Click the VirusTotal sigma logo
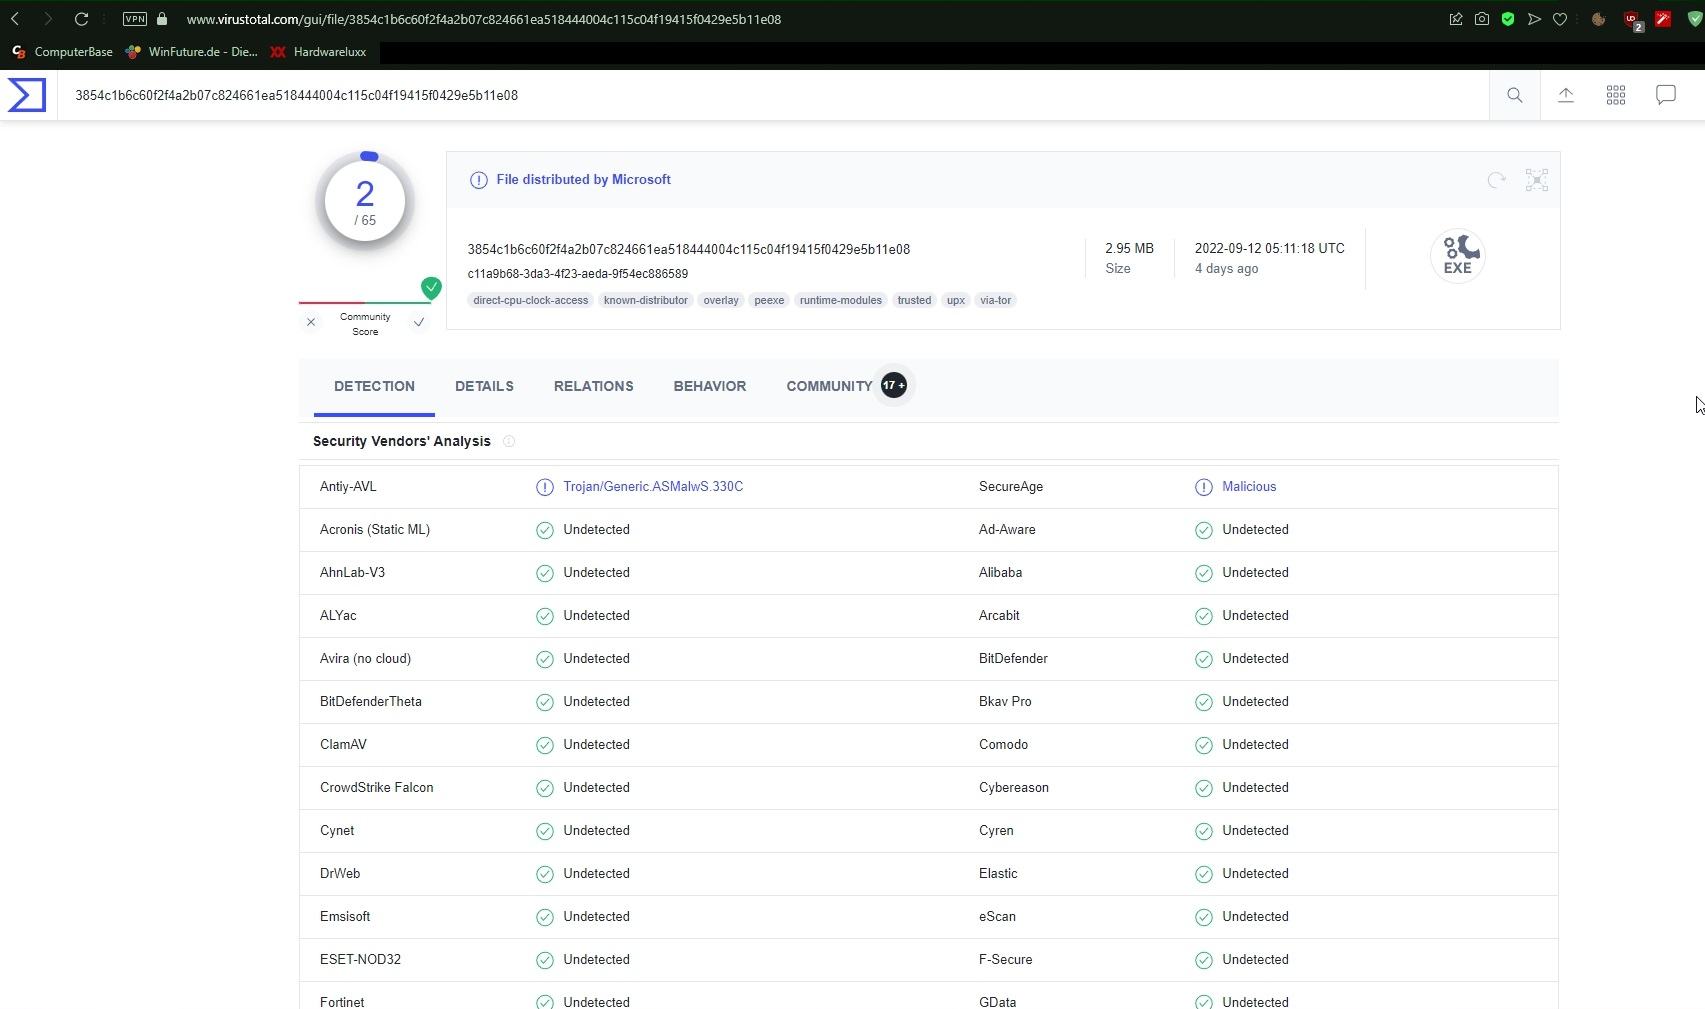Image resolution: width=1705 pixels, height=1009 pixels. 27,95
